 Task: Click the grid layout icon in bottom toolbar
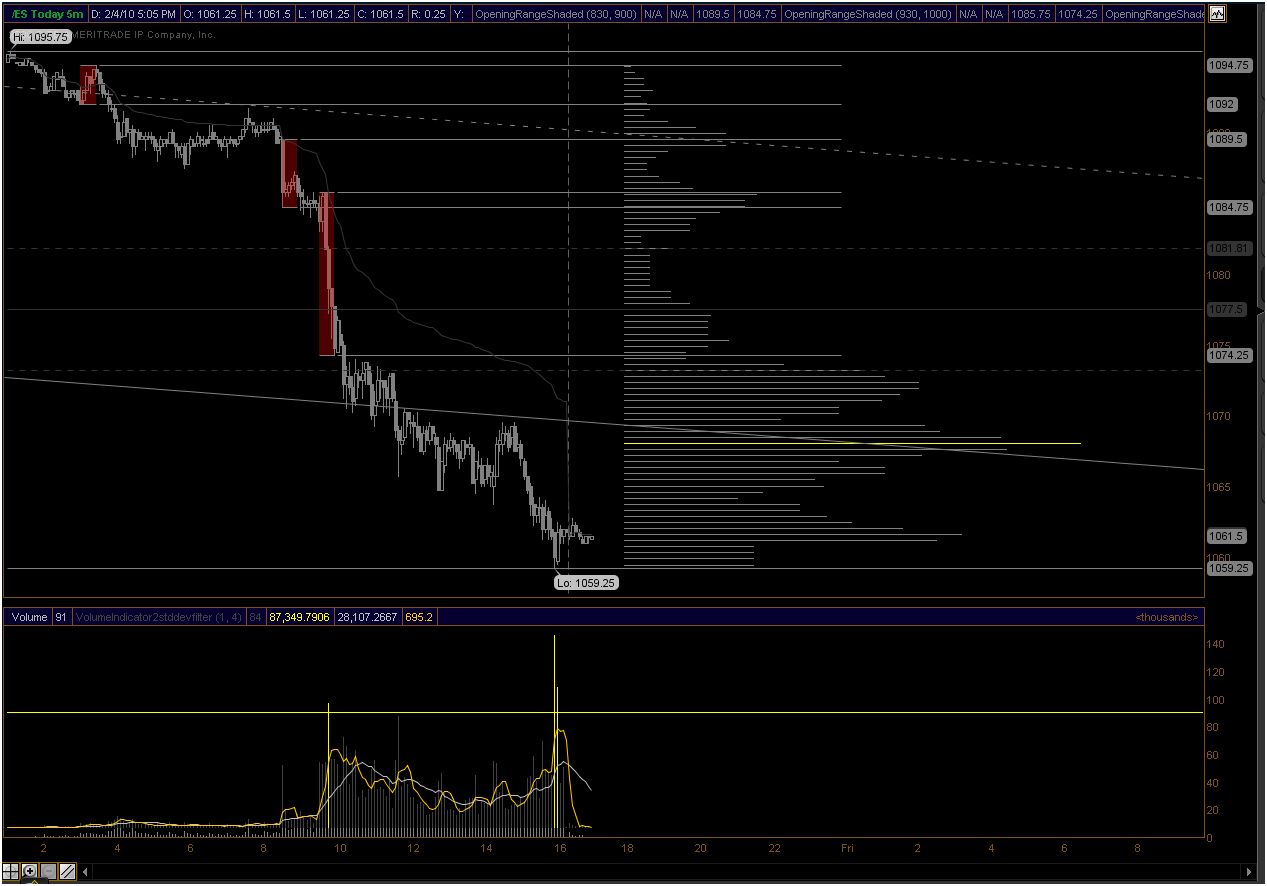tap(11, 871)
